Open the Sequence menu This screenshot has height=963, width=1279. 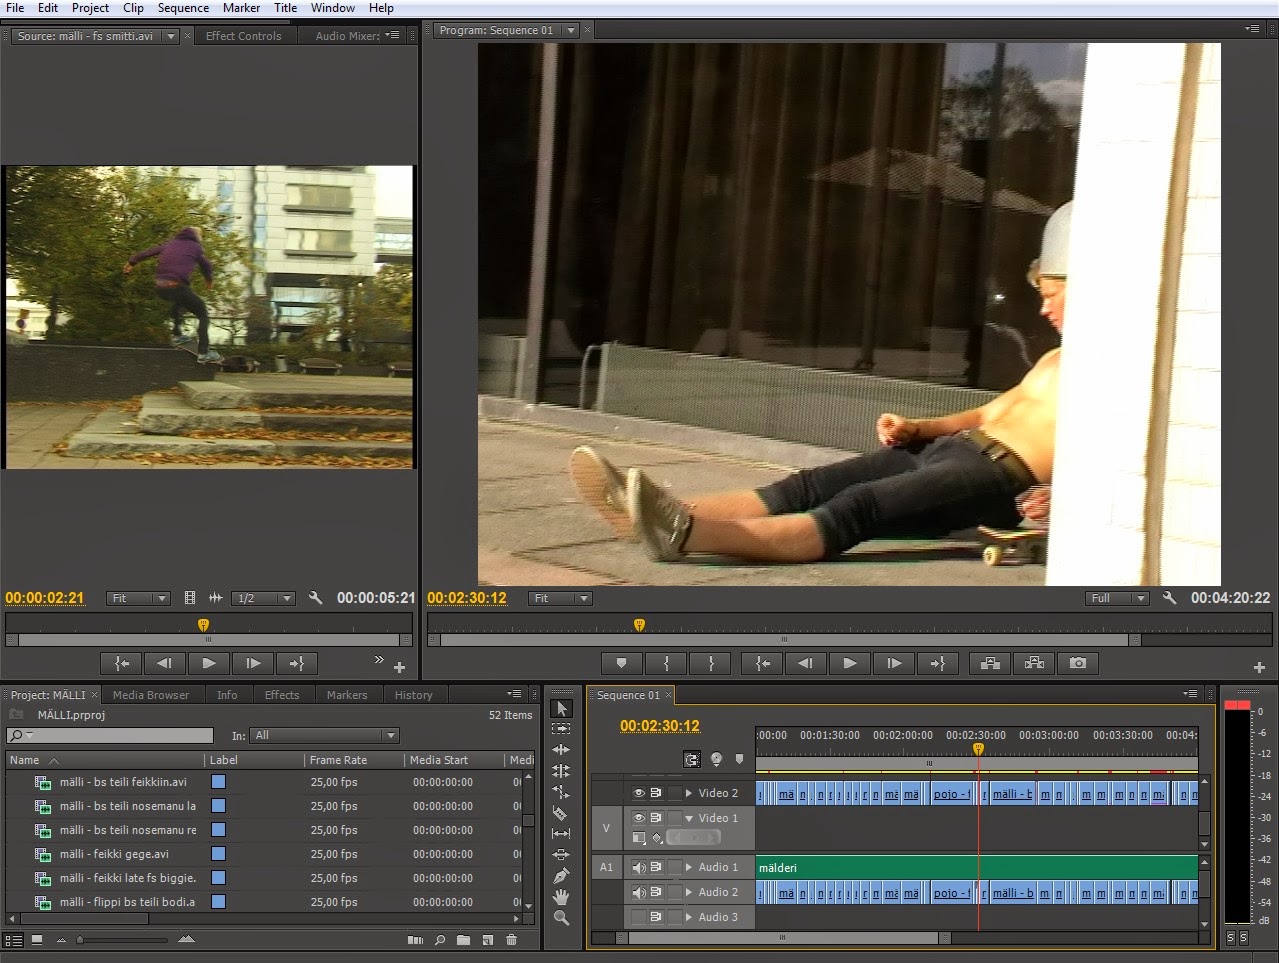pyautogui.click(x=183, y=8)
